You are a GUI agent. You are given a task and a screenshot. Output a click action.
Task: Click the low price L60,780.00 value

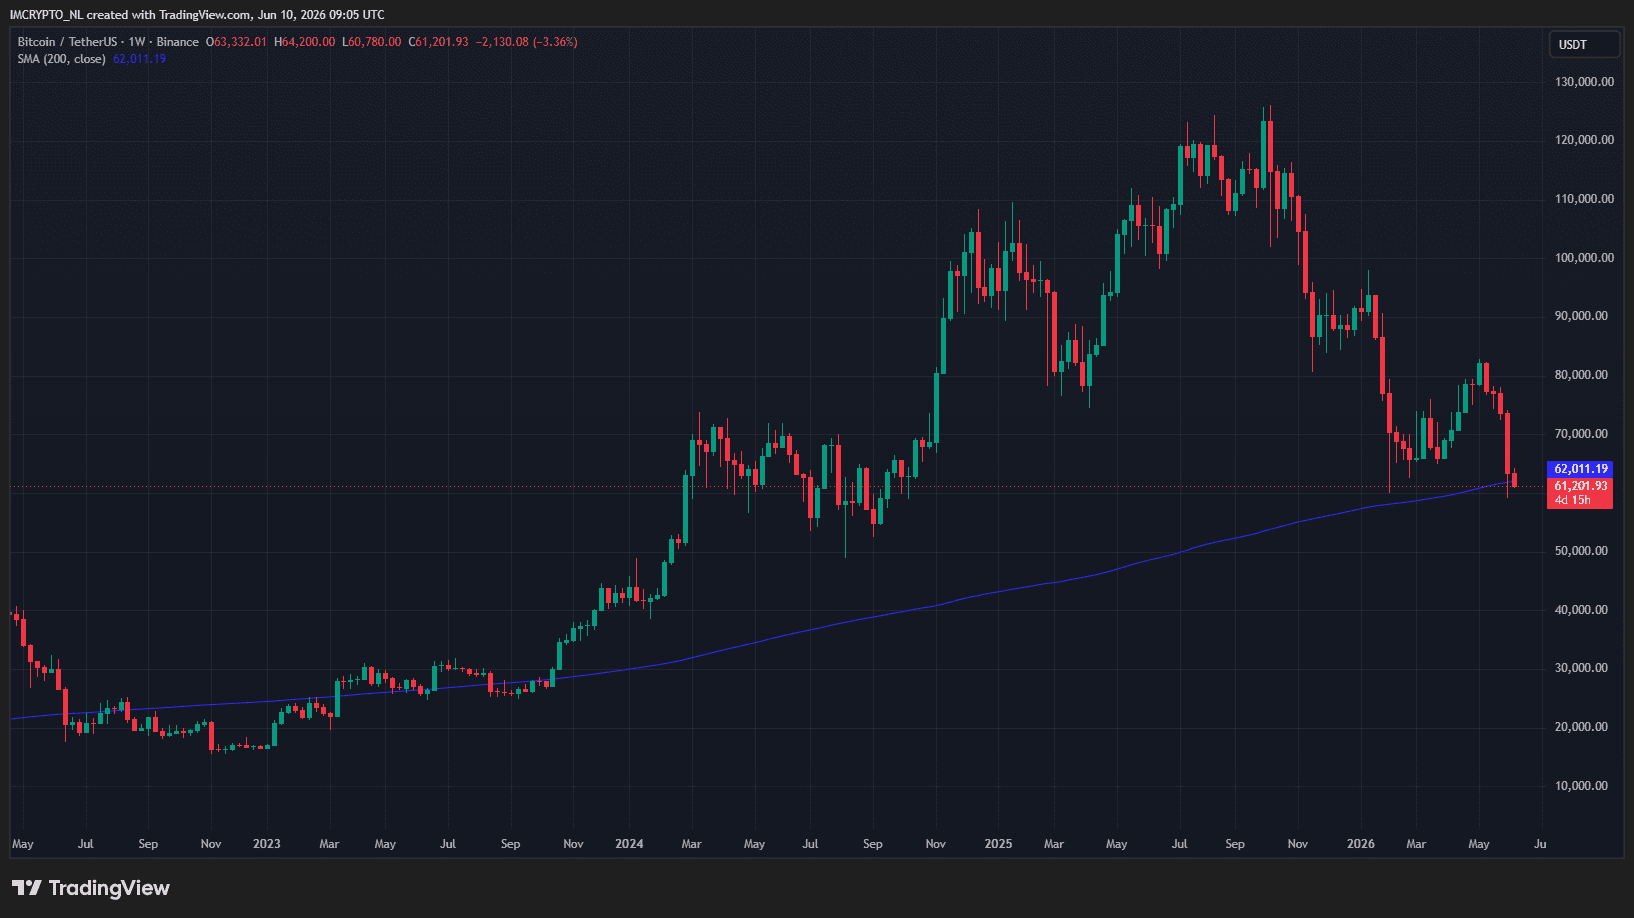point(372,42)
